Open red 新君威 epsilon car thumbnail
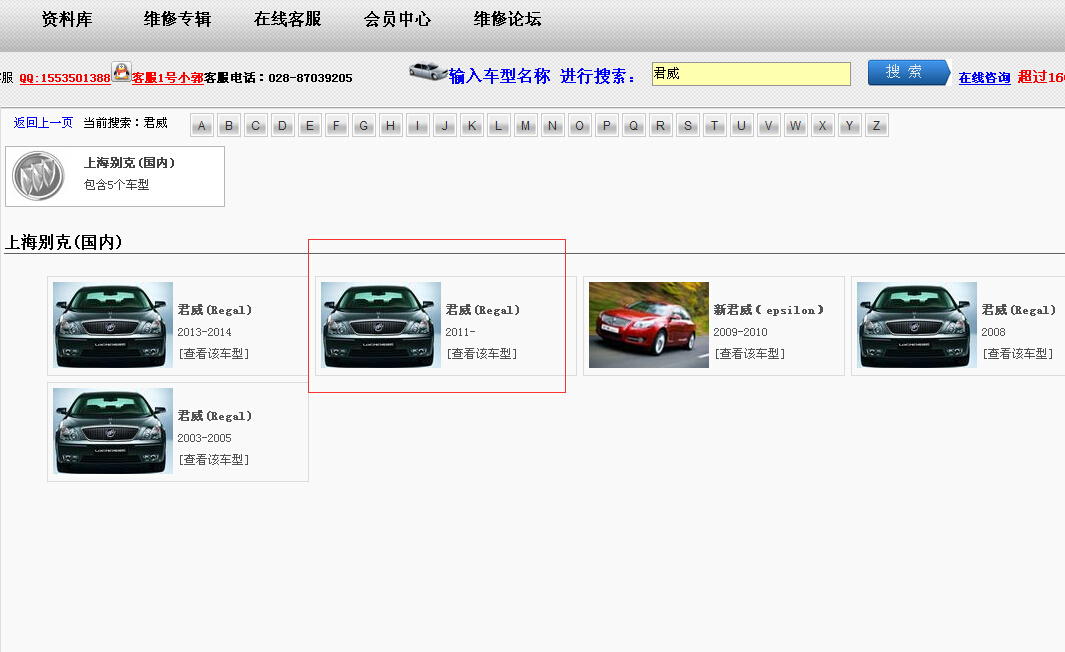The width and height of the screenshot is (1065, 652). 649,325
